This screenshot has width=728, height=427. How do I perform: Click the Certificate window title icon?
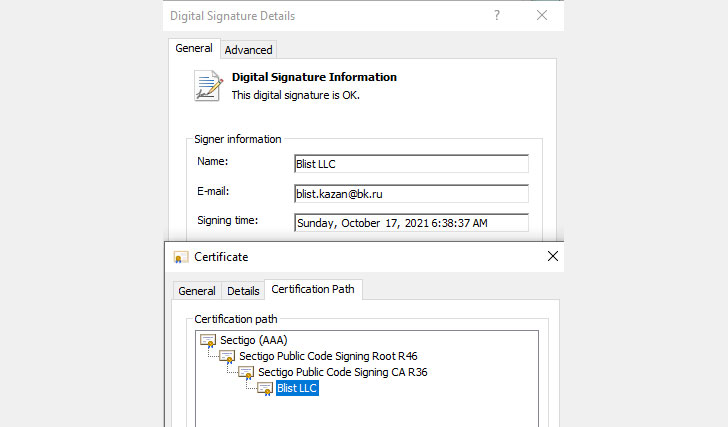click(x=180, y=257)
